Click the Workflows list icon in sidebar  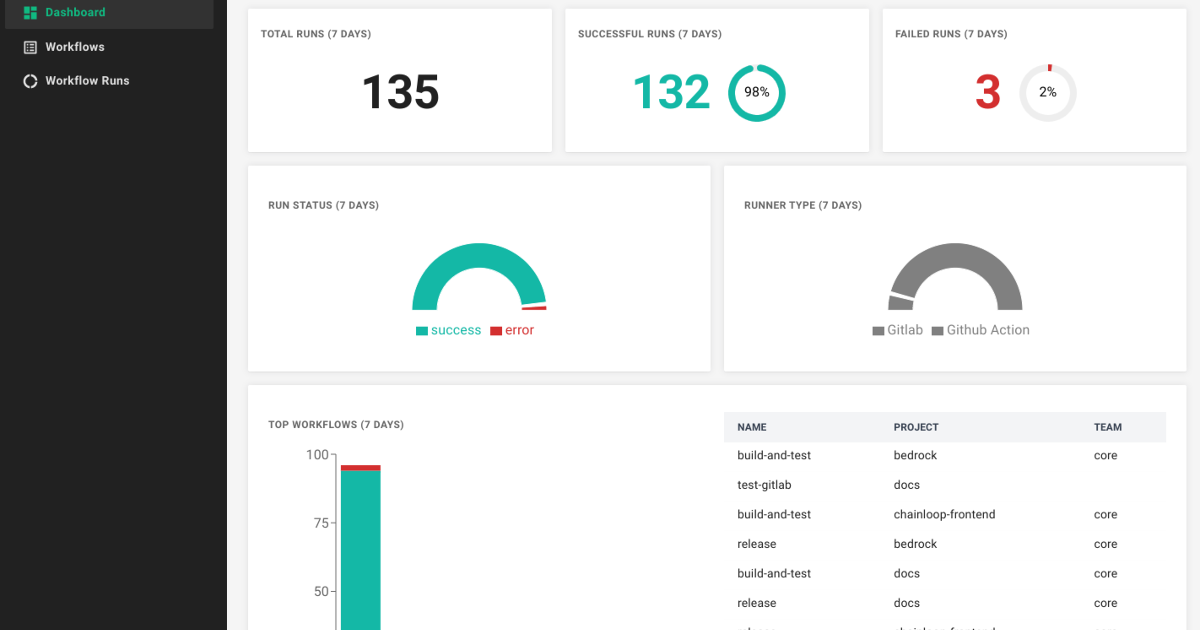[30, 47]
